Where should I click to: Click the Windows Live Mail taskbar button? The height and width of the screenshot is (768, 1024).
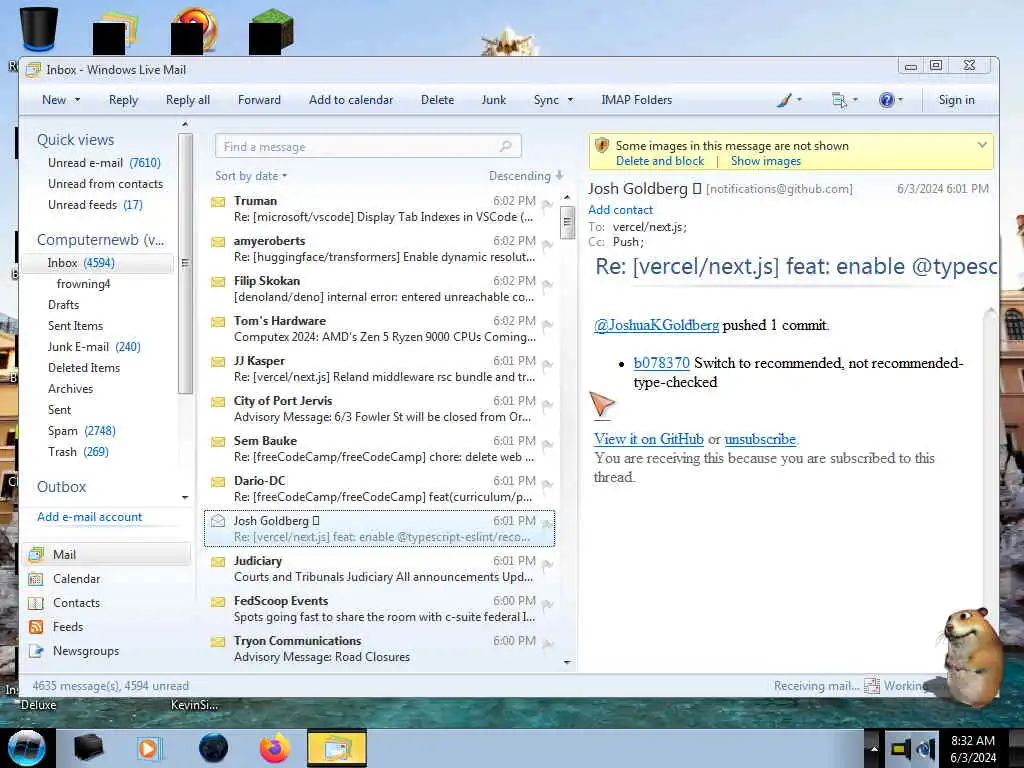coord(336,748)
